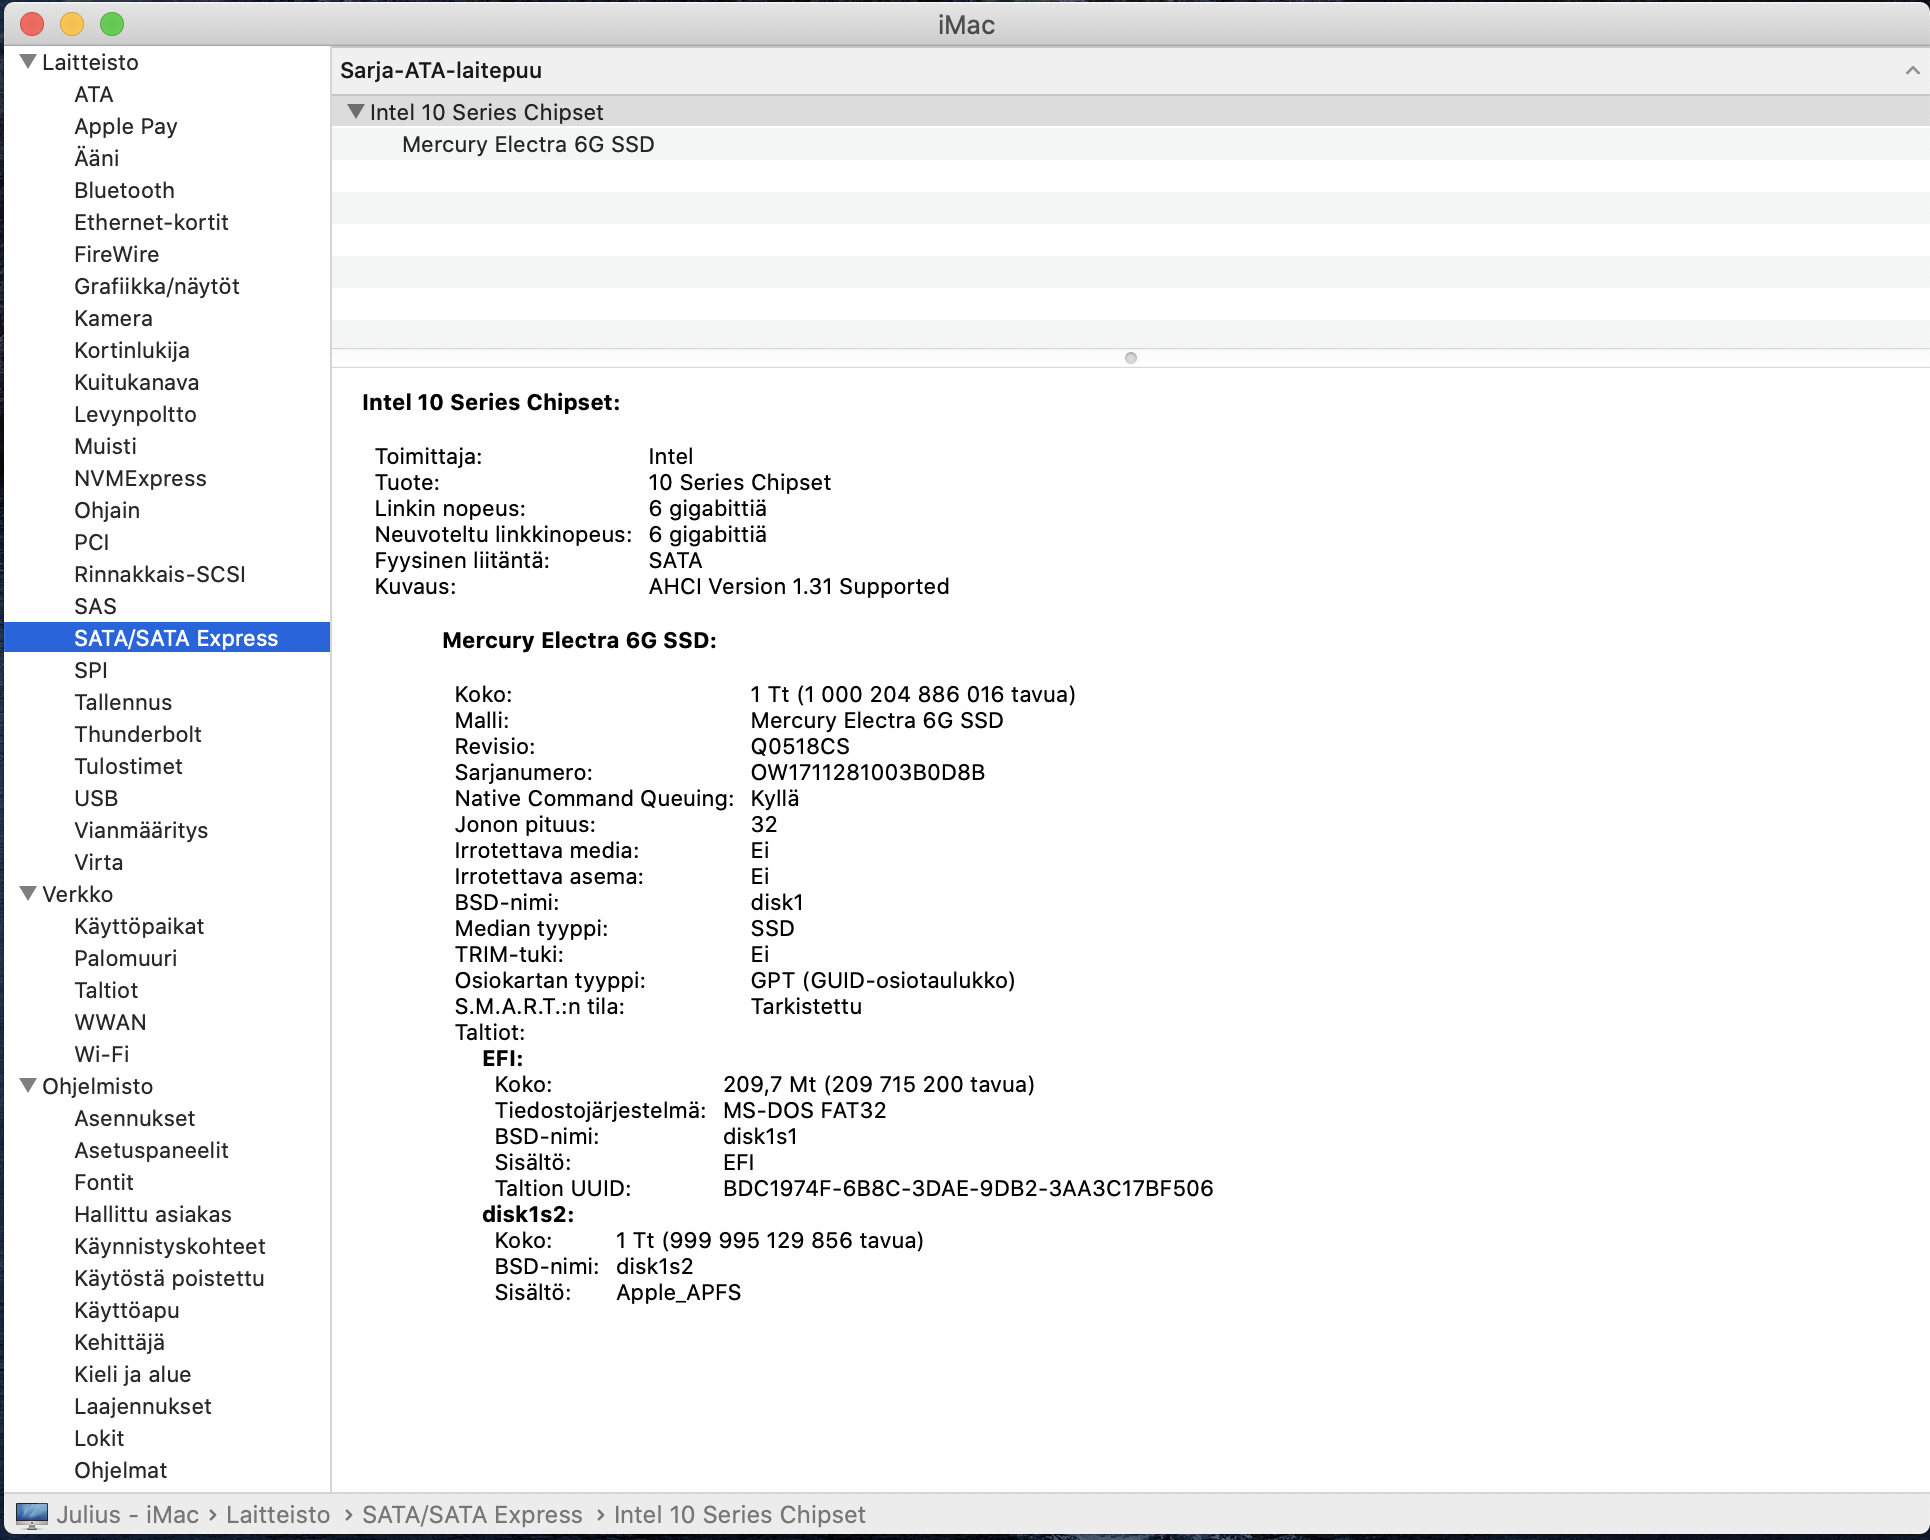The width and height of the screenshot is (1930, 1540).
Task: Select Fontit in the sidebar
Action: [104, 1182]
